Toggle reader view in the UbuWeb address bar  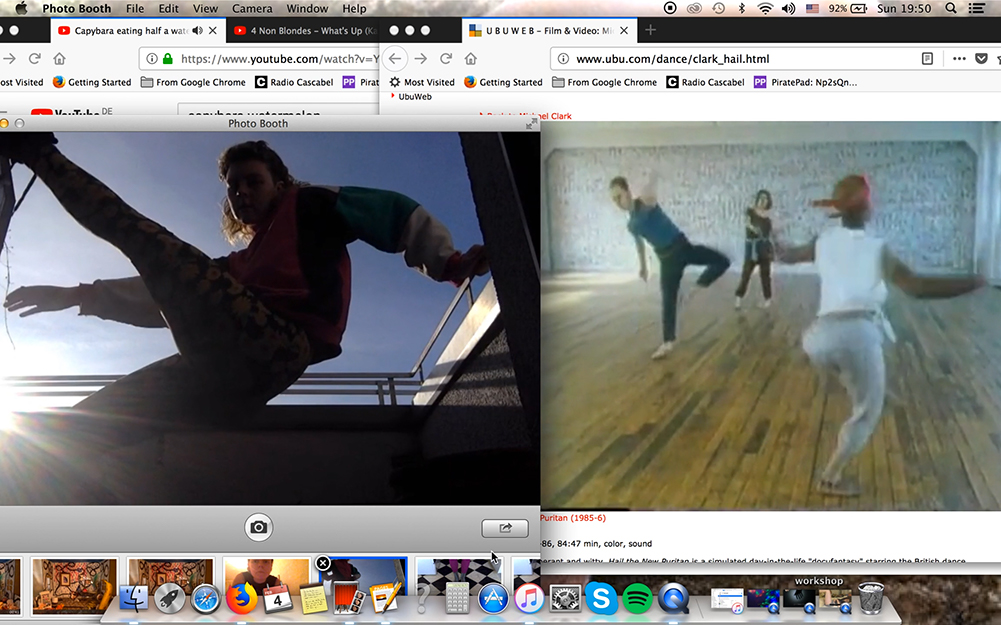(x=927, y=59)
